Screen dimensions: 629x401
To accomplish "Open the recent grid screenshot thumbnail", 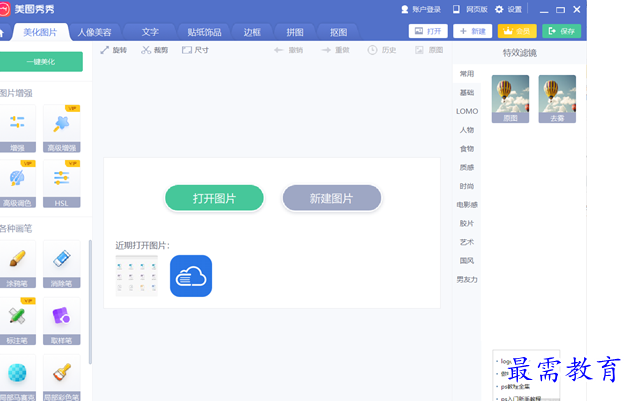I will click(136, 276).
